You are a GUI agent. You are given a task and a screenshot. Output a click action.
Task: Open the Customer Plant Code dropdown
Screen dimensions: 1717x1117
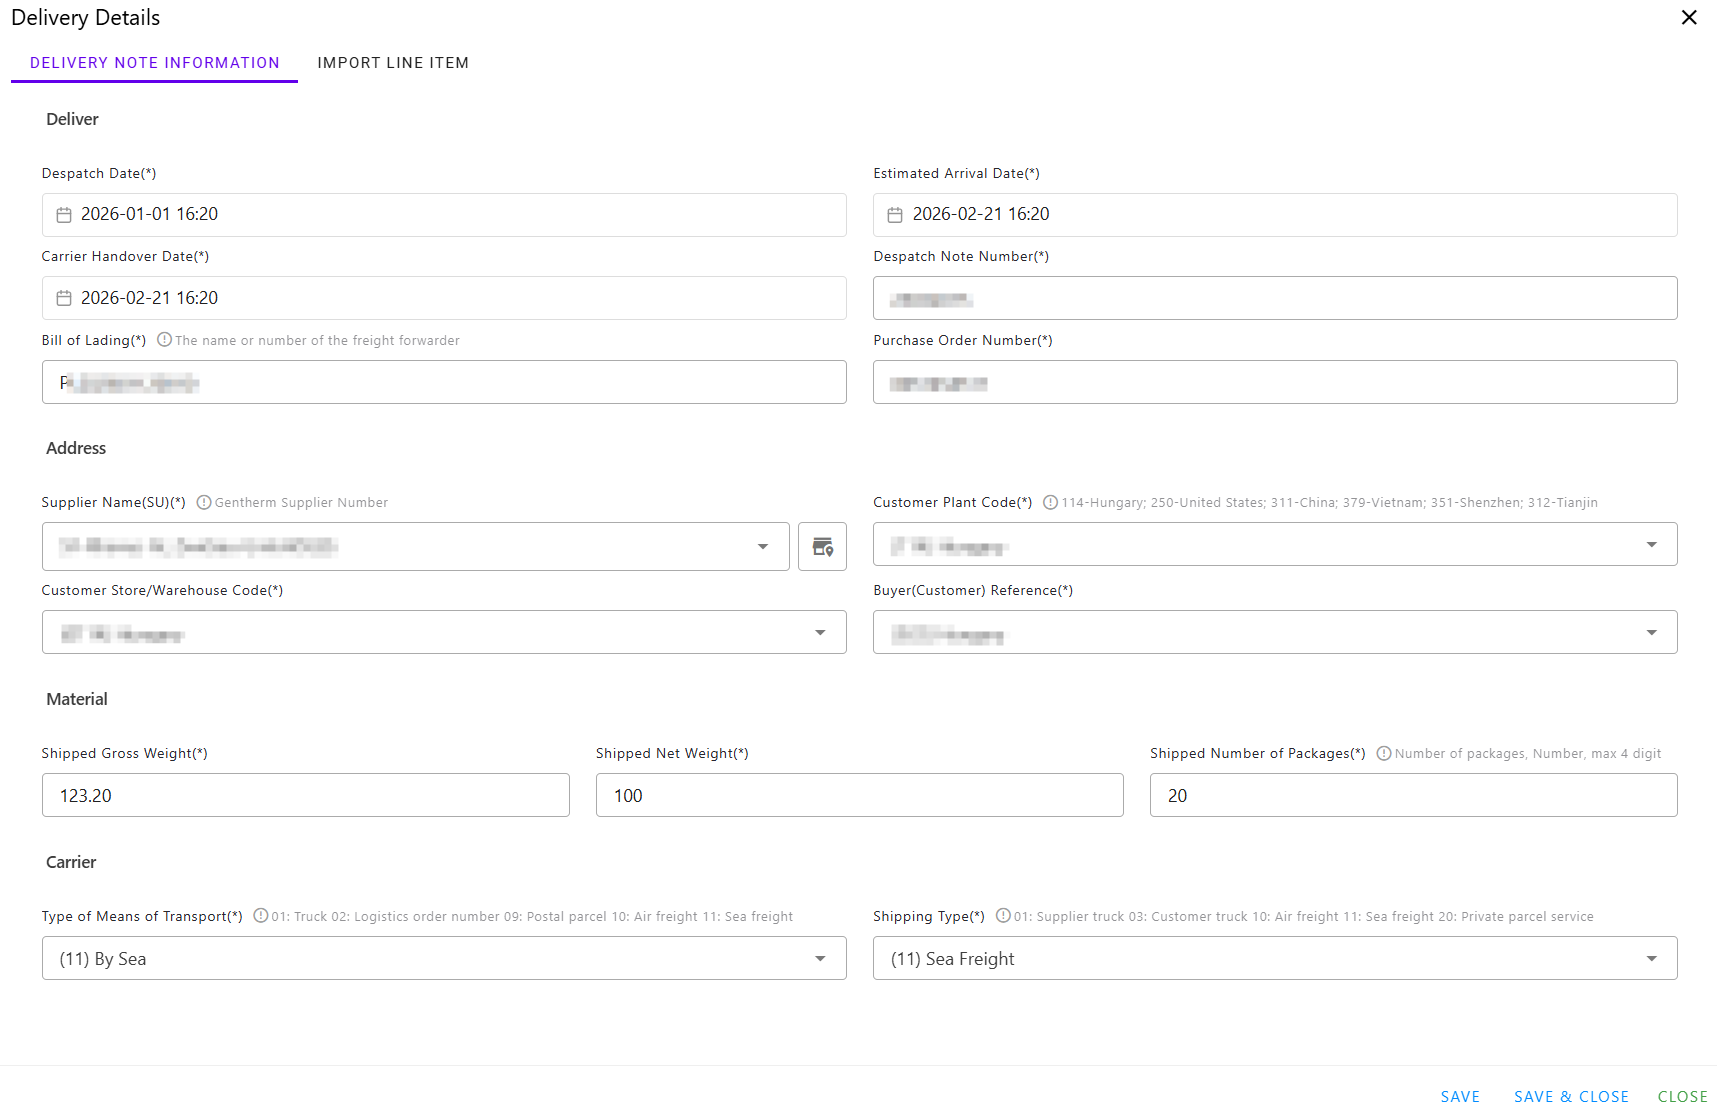[x=1651, y=545]
